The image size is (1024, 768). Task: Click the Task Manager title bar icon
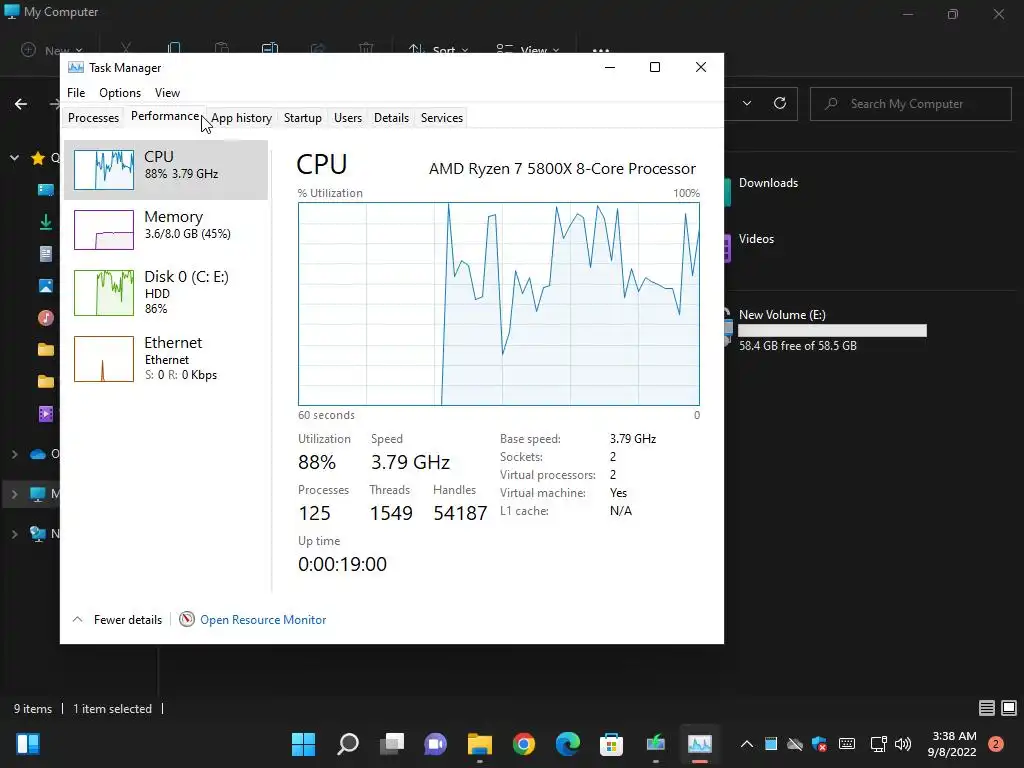tap(76, 67)
